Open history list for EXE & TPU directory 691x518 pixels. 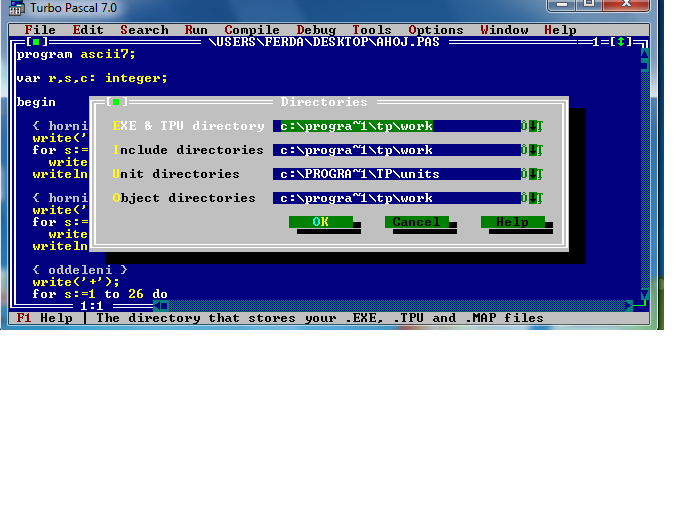coord(532,126)
